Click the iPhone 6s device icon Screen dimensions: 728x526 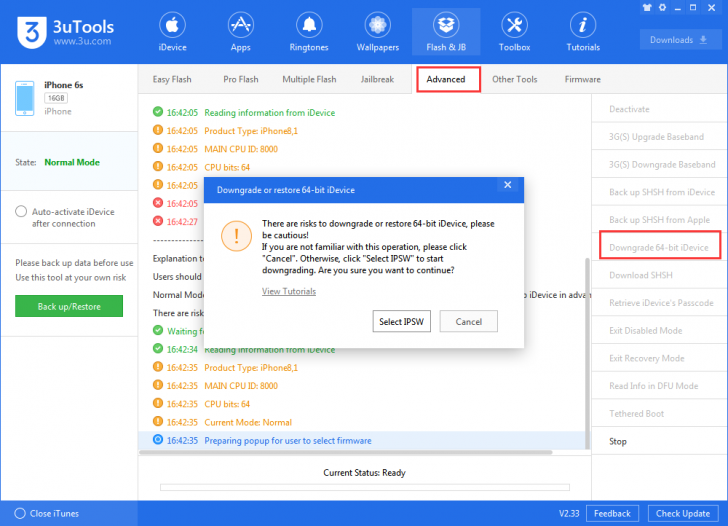pyautogui.click(x=25, y=98)
